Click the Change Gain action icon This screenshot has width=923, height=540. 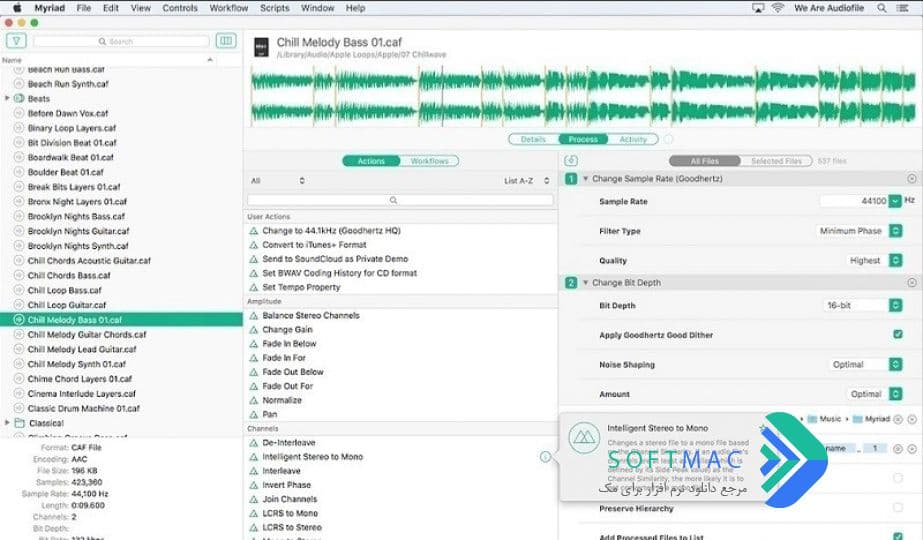(254, 330)
